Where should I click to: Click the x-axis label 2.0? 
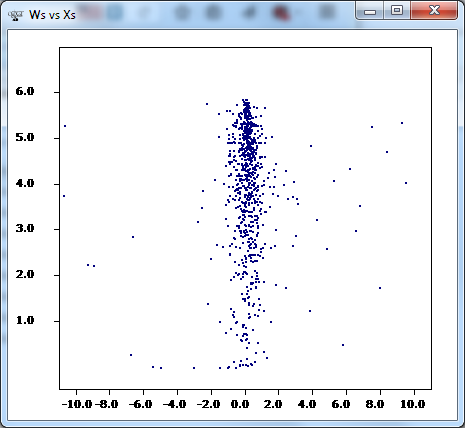[273, 404]
